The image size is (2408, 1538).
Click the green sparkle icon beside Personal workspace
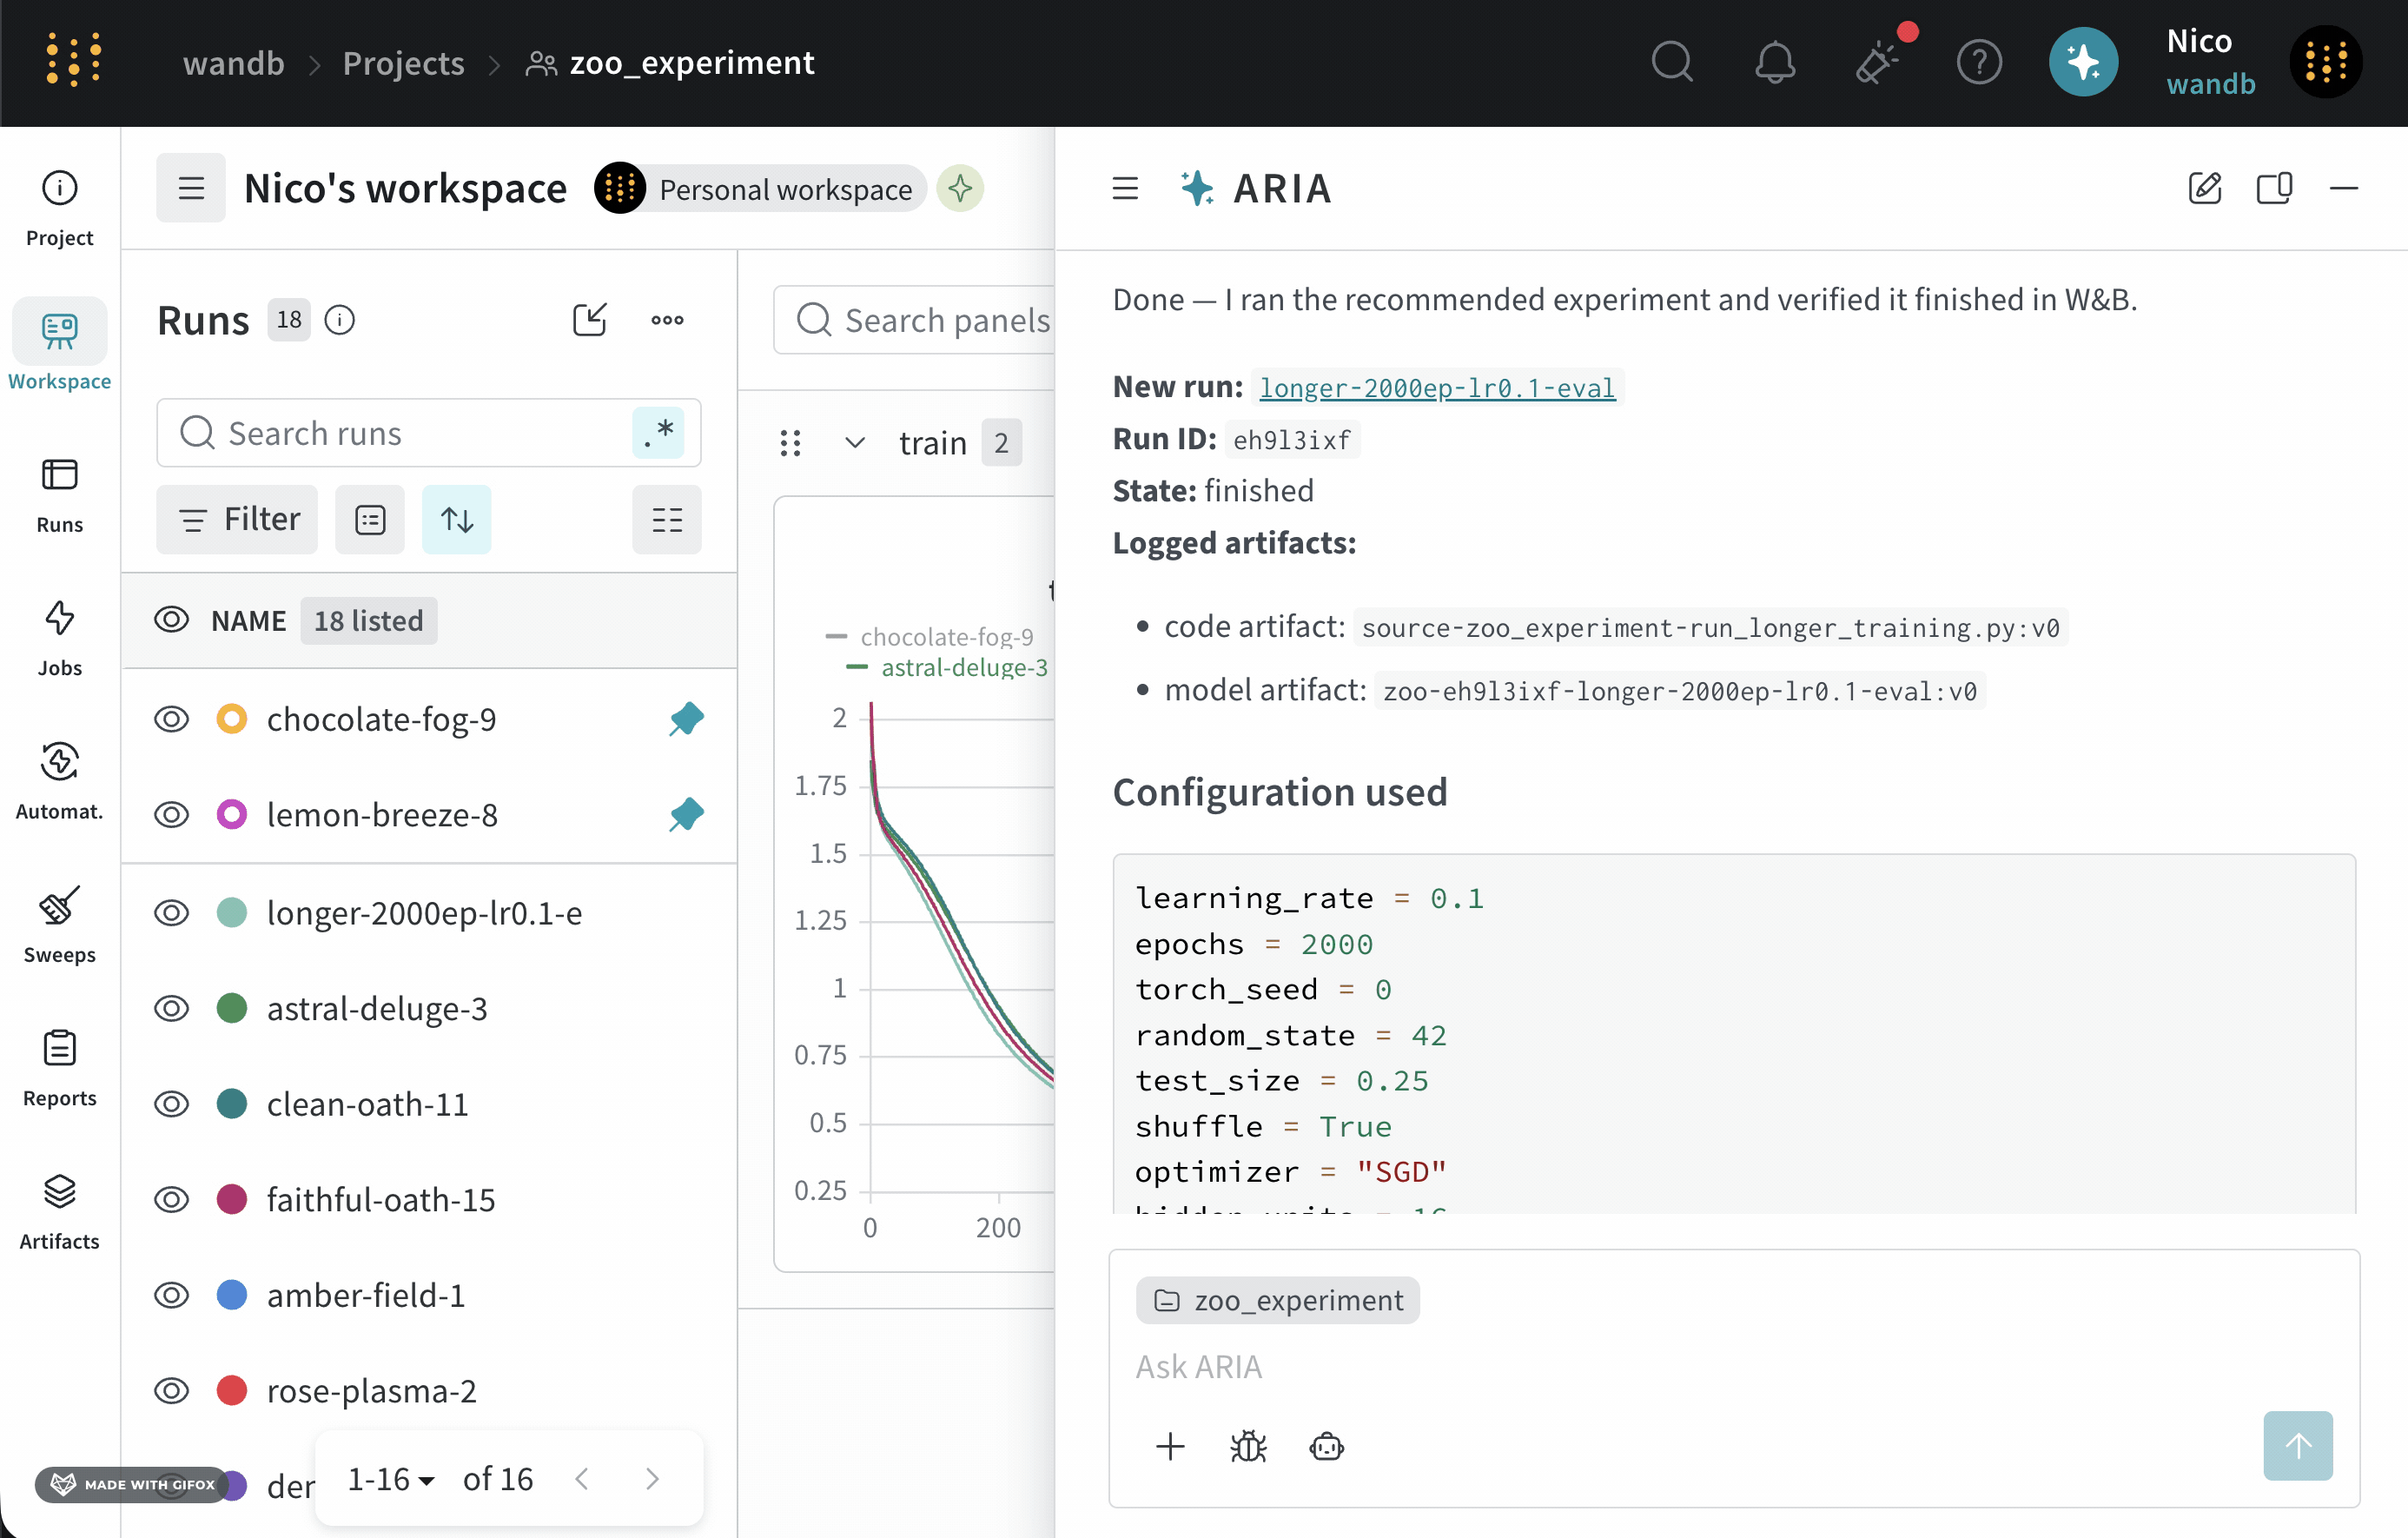coord(960,188)
